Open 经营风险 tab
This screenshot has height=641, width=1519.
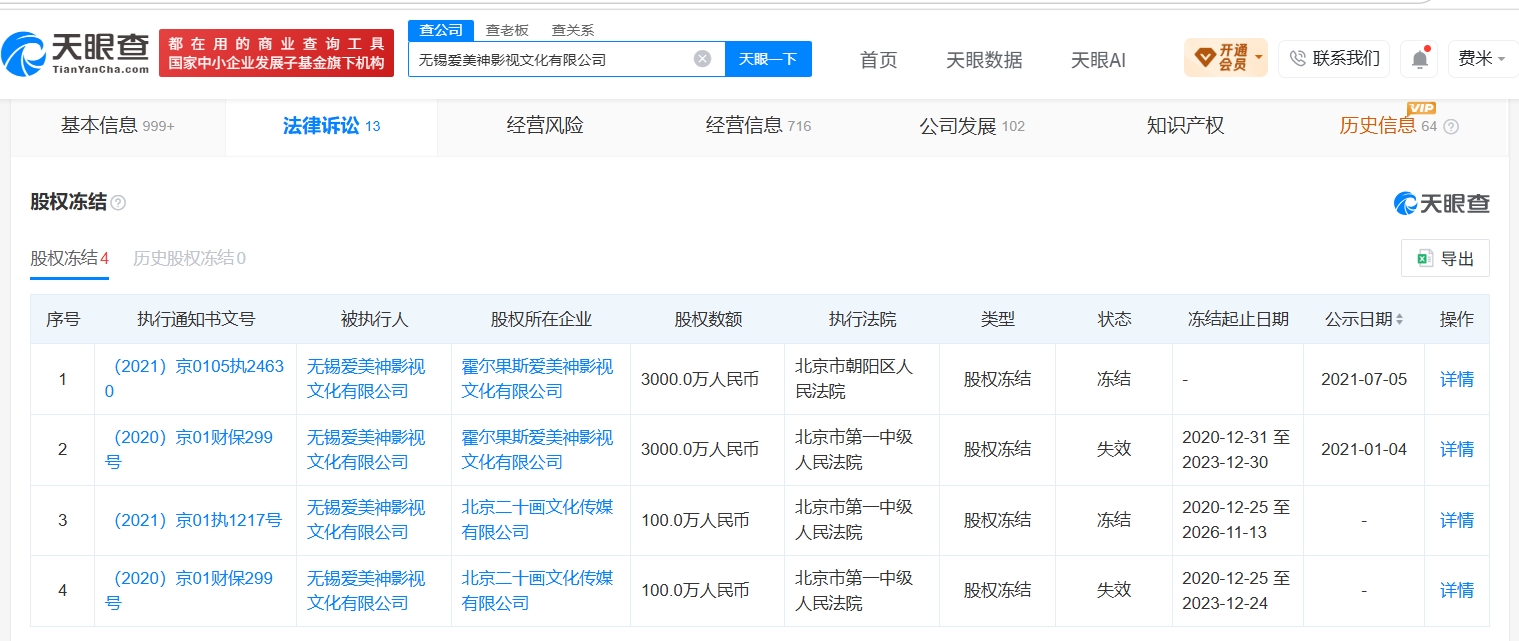545,126
